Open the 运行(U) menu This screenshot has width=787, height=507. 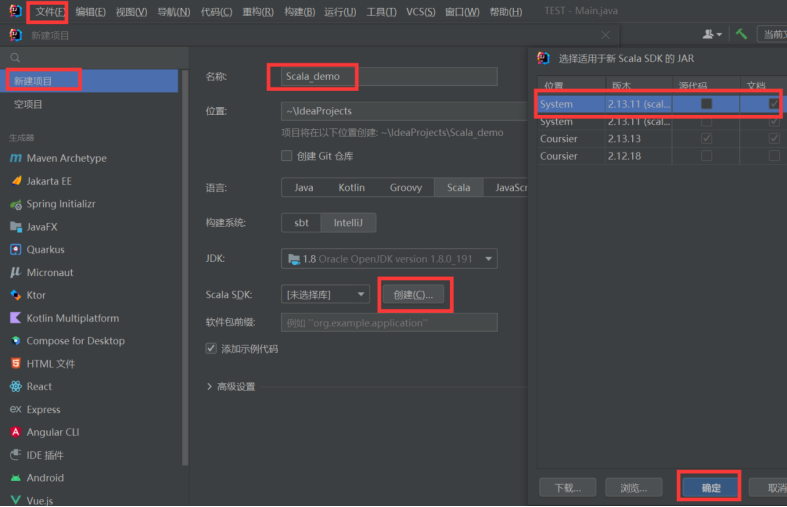click(340, 12)
